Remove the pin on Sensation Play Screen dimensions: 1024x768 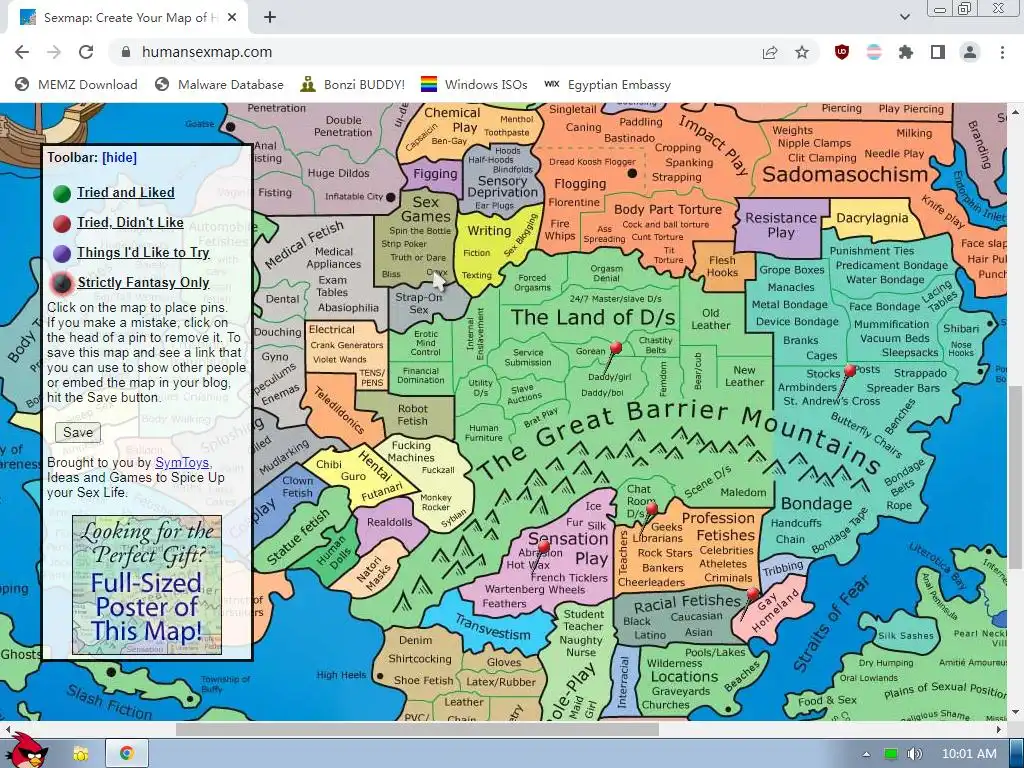point(544,546)
